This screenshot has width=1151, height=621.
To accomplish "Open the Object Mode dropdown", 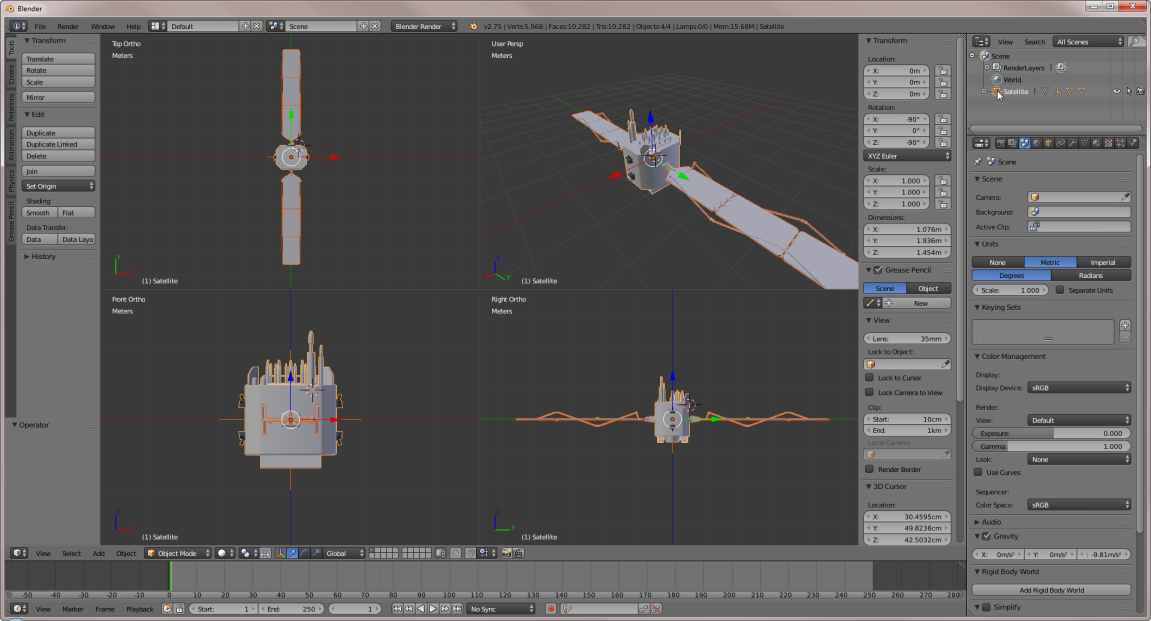I will click(x=178, y=553).
